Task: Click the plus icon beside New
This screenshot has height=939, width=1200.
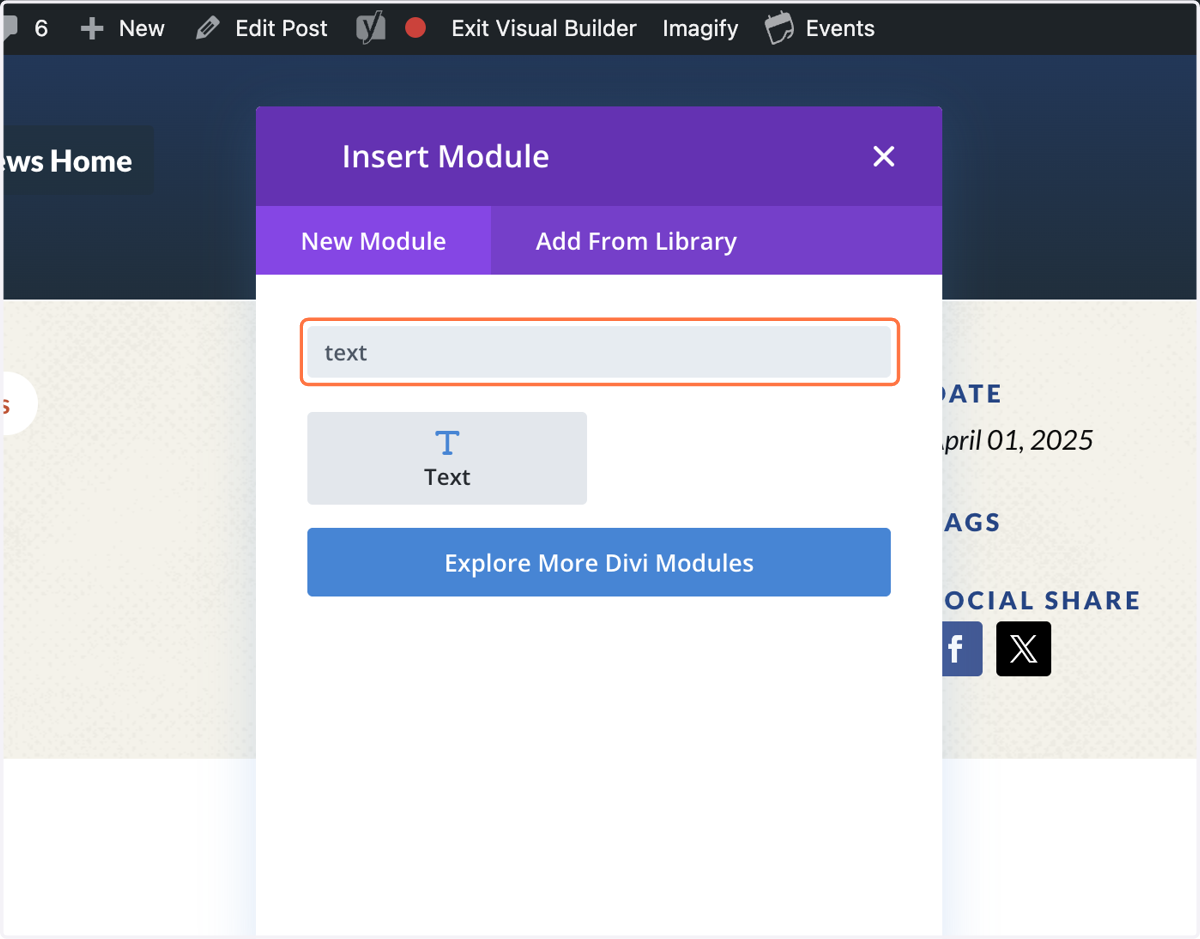Action: tap(92, 29)
